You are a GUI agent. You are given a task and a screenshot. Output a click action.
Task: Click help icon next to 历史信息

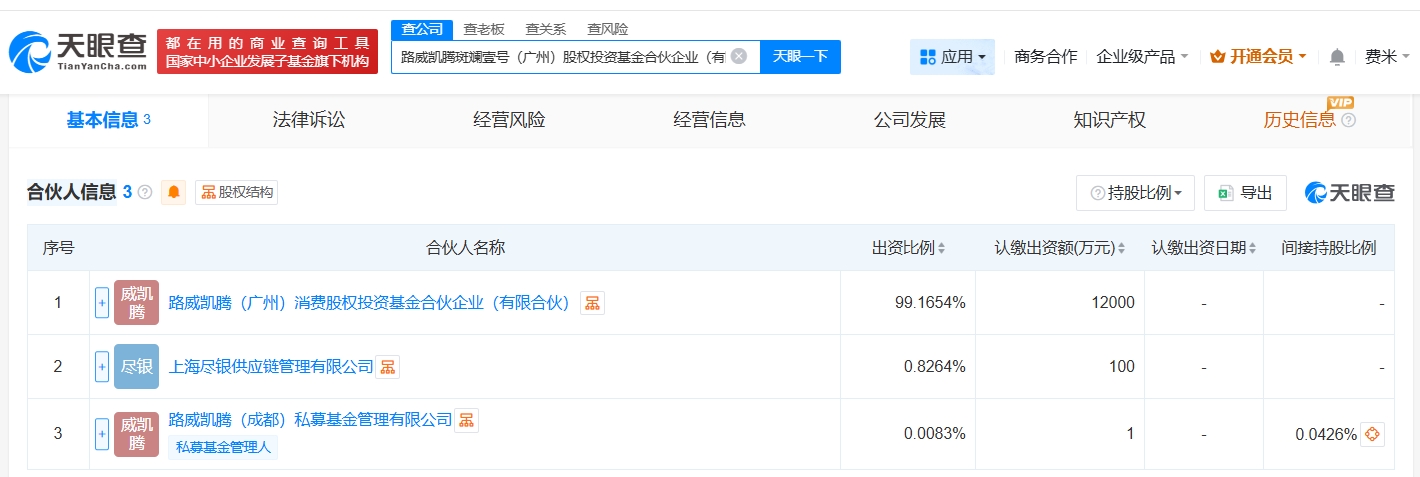click(x=1349, y=121)
